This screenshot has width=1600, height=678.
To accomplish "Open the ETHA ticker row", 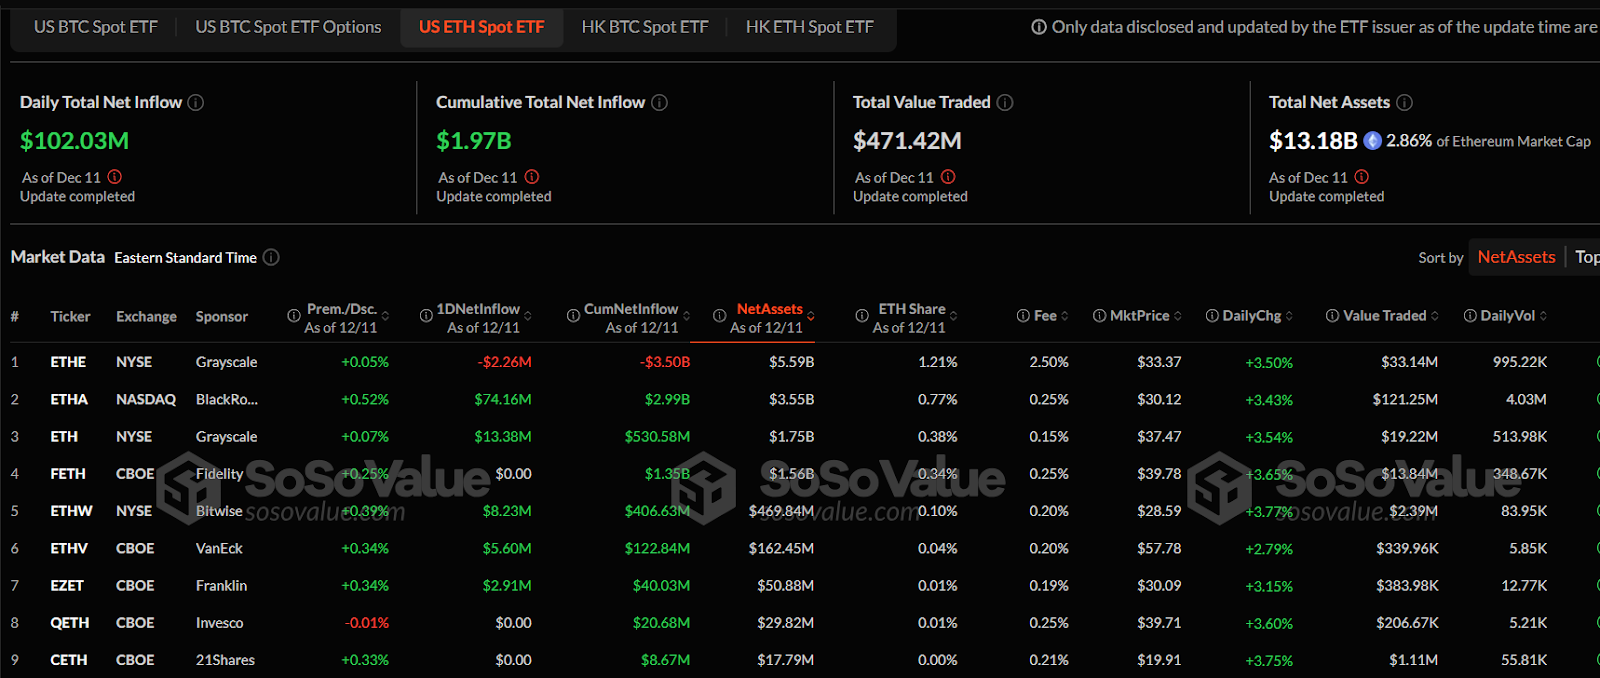I will 69,399.
